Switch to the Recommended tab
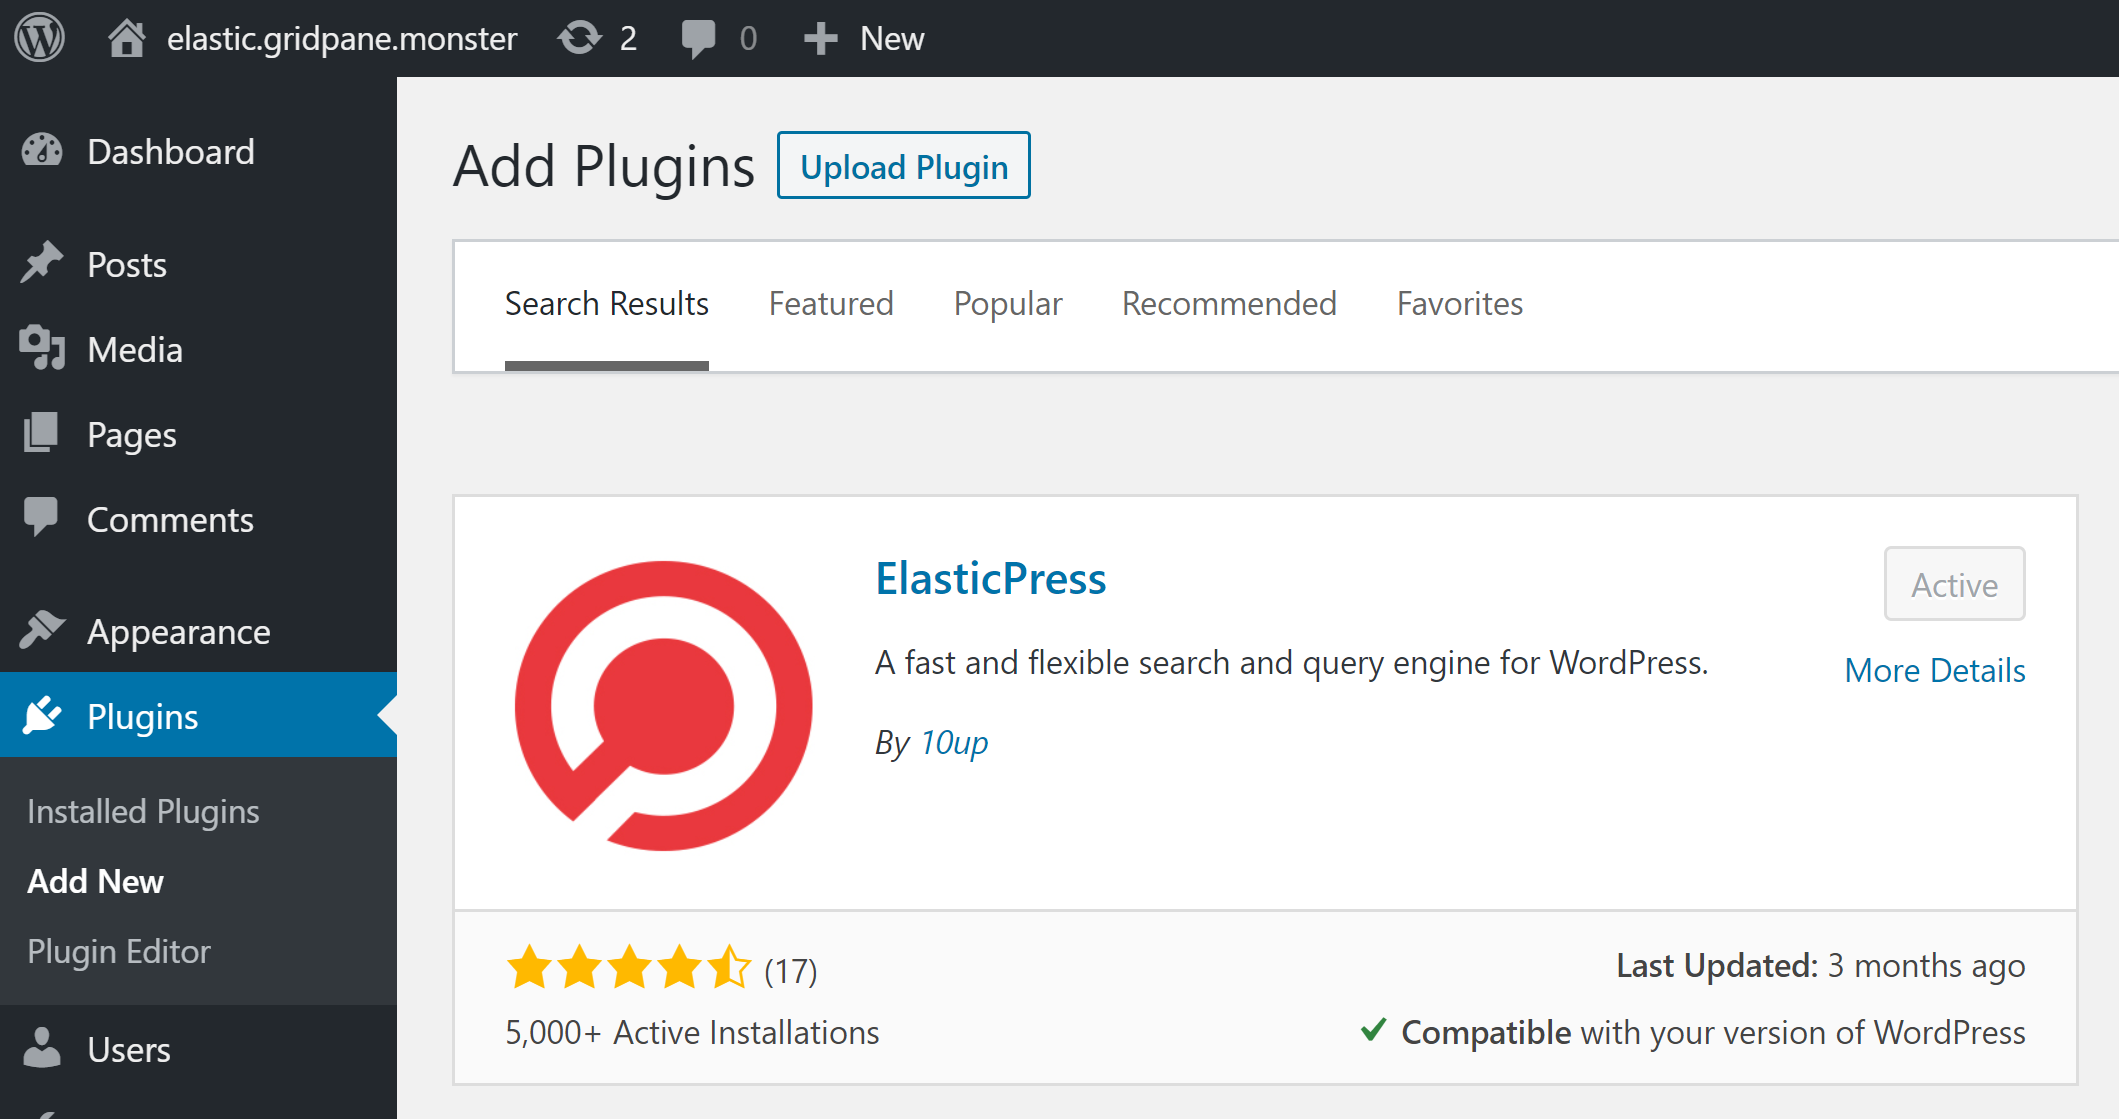Image resolution: width=2119 pixels, height=1119 pixels. pos(1229,304)
